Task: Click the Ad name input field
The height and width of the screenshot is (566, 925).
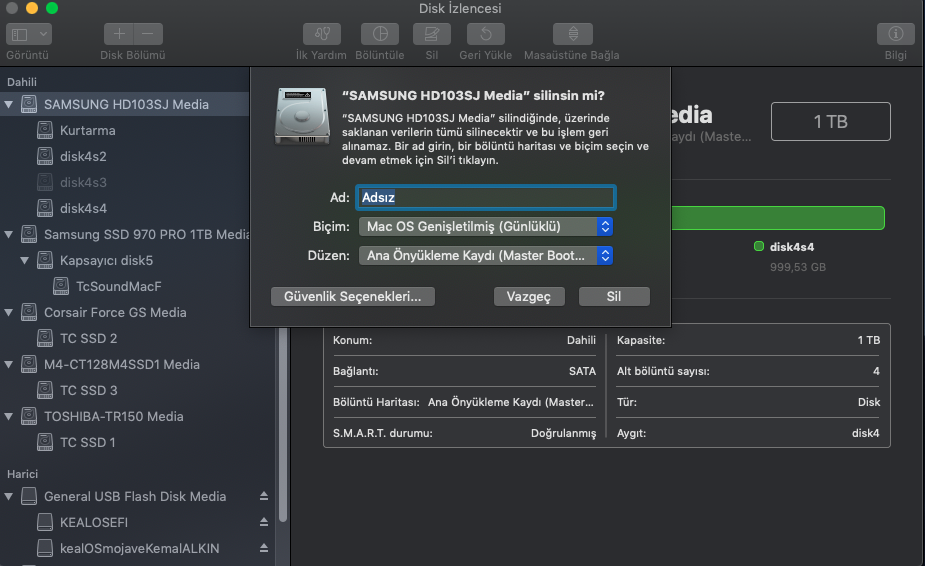Action: [x=485, y=198]
